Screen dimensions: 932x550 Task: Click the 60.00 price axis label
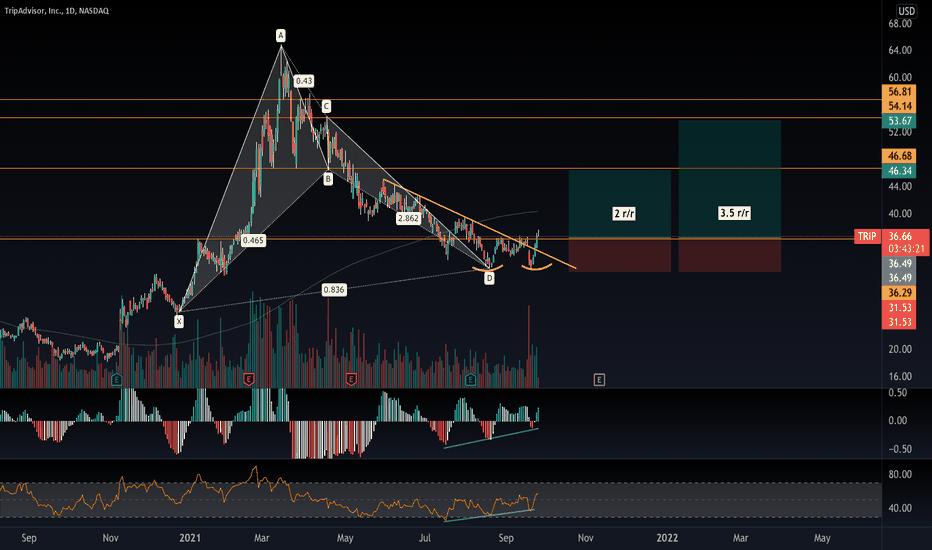(x=900, y=77)
